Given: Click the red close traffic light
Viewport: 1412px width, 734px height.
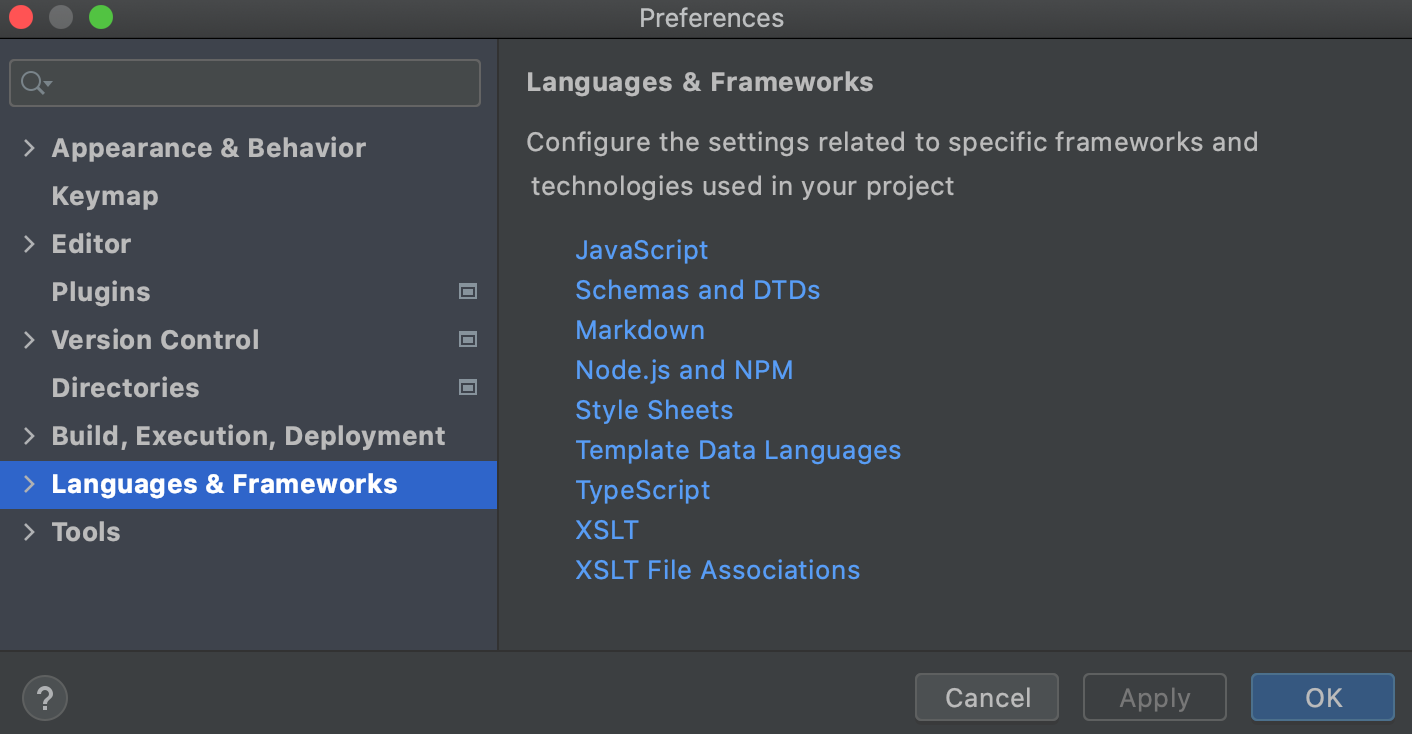Looking at the screenshot, I should tap(20, 17).
